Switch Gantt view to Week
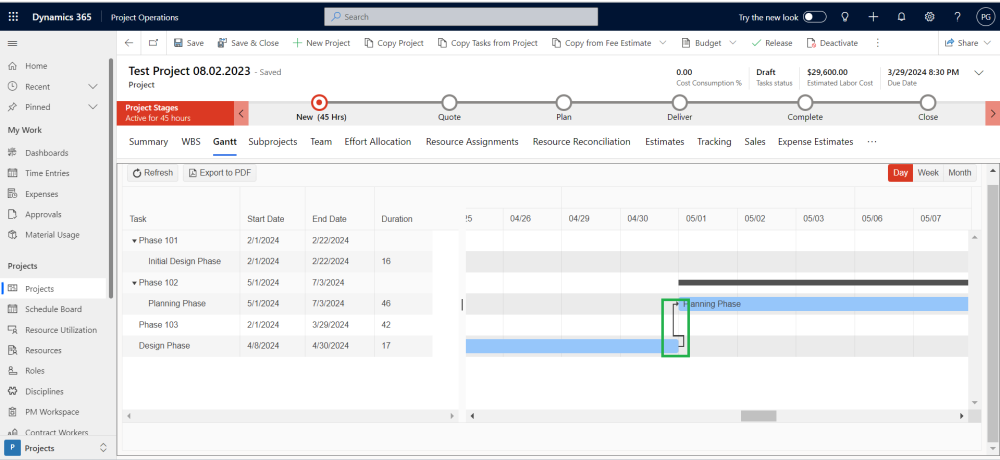The image size is (1000, 460). [928, 173]
